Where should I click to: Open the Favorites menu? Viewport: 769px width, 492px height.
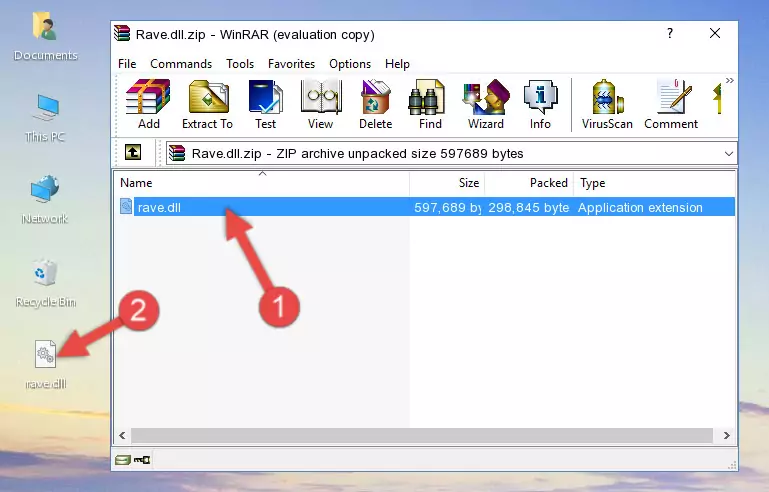(291, 64)
